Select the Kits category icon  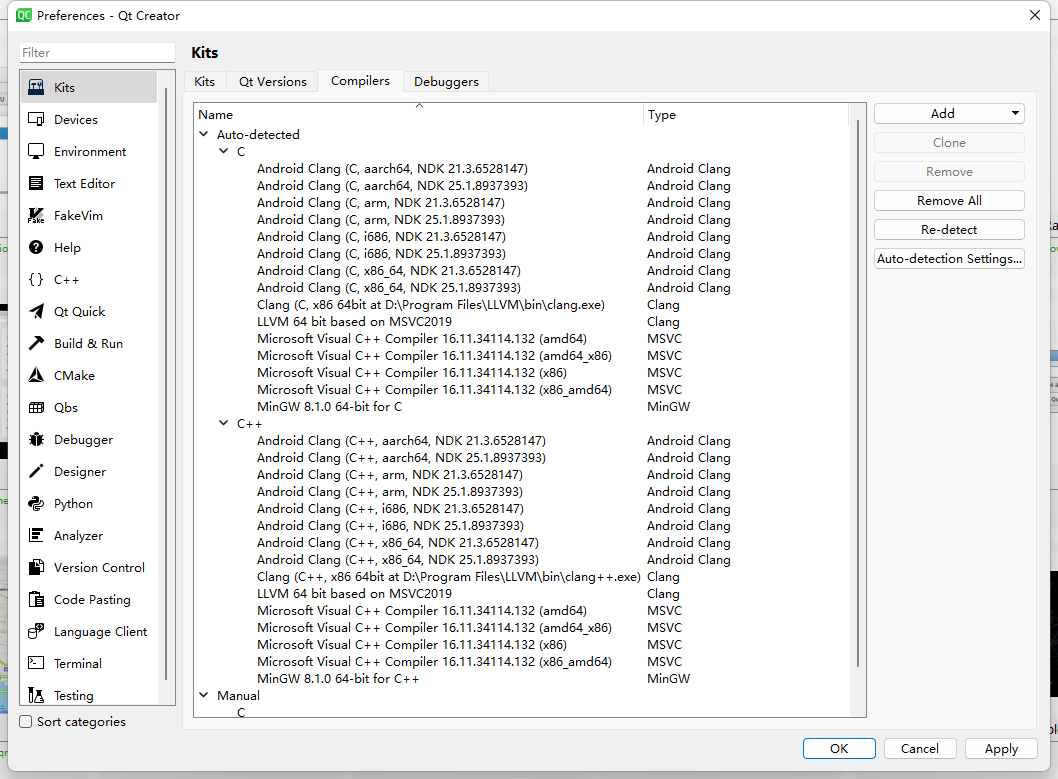36,87
